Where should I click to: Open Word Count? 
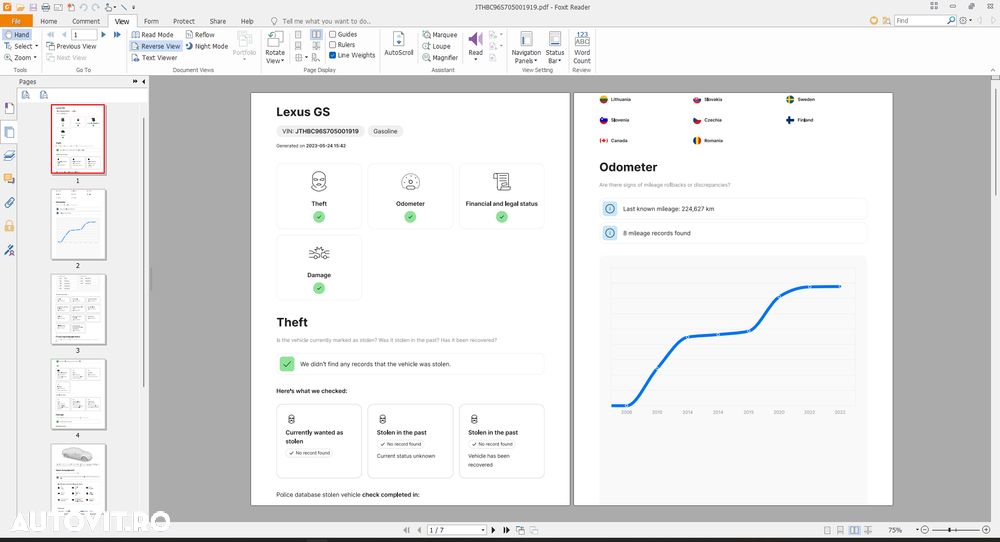(582, 48)
